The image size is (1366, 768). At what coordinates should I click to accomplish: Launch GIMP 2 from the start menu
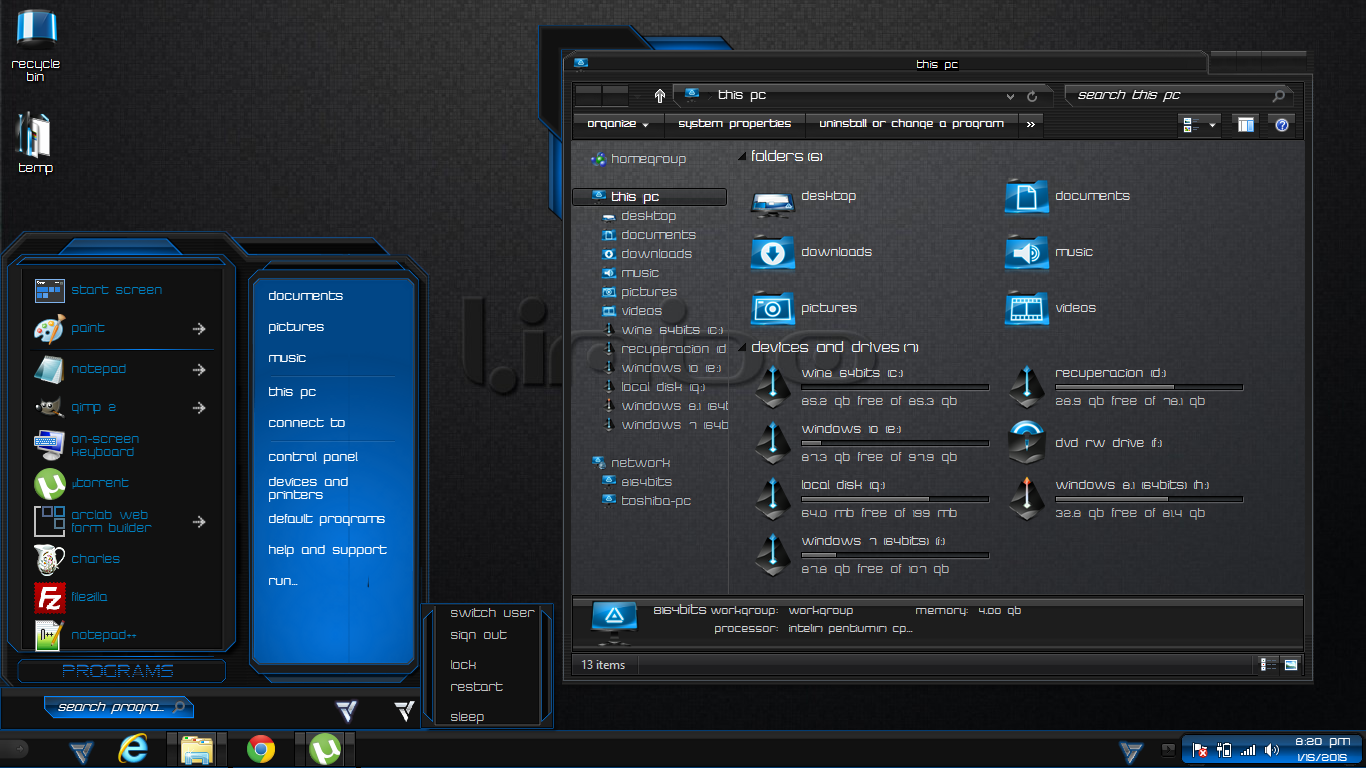pyautogui.click(x=93, y=408)
